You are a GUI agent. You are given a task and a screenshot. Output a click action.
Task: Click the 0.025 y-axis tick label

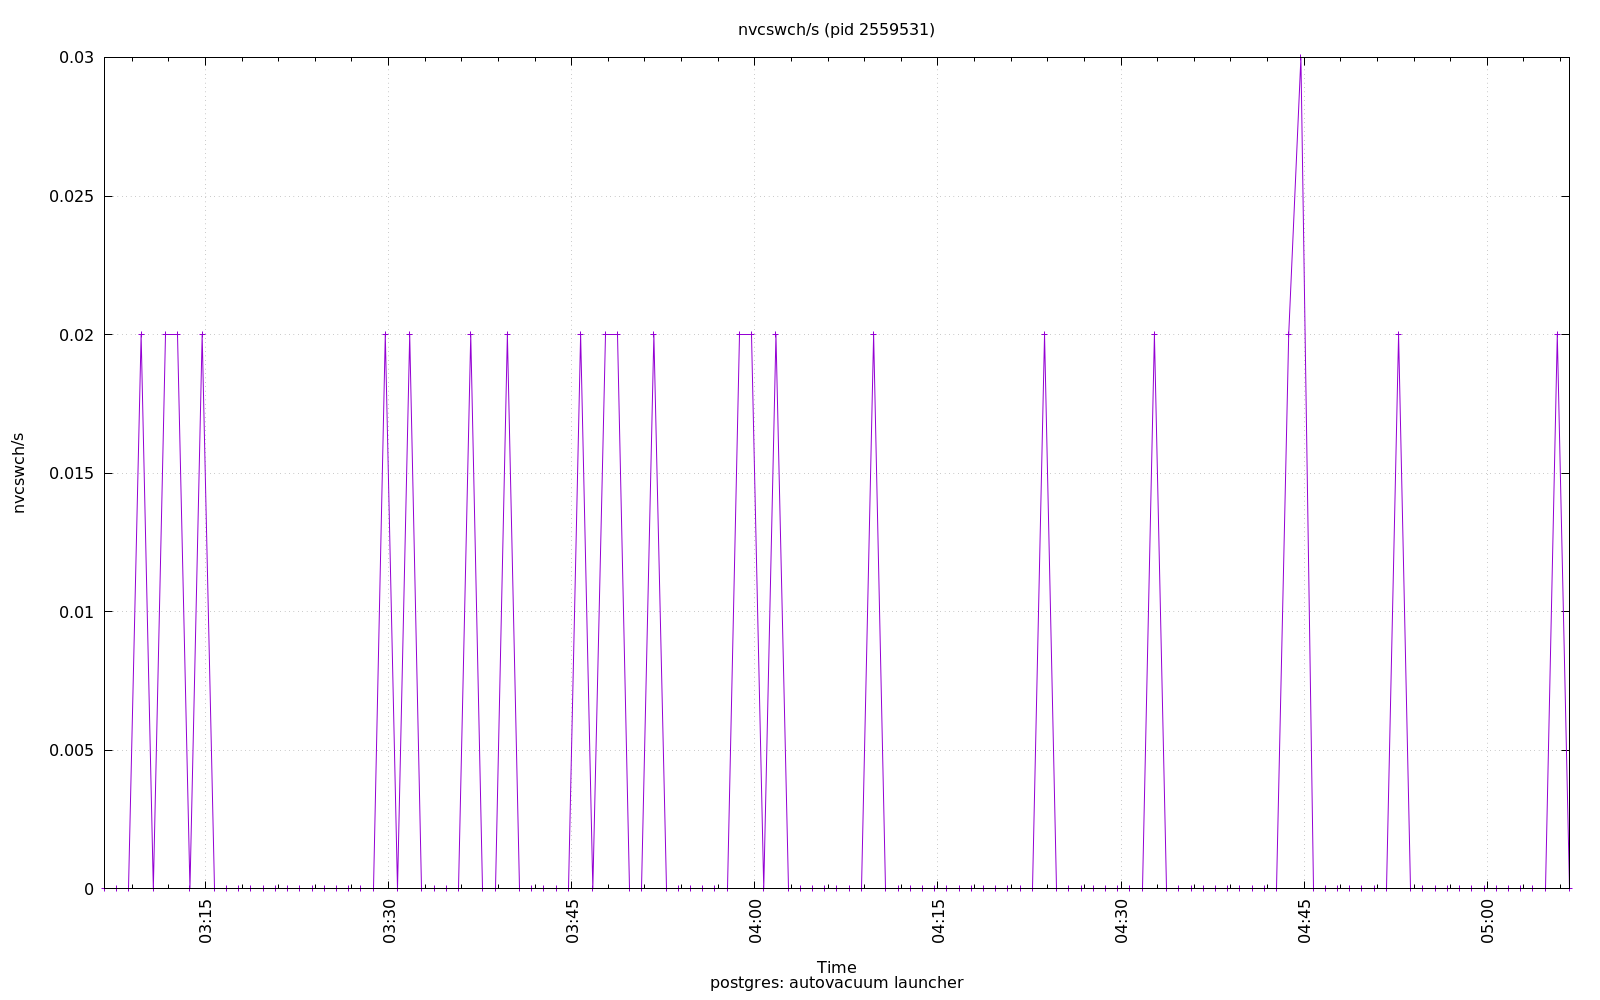click(x=71, y=196)
